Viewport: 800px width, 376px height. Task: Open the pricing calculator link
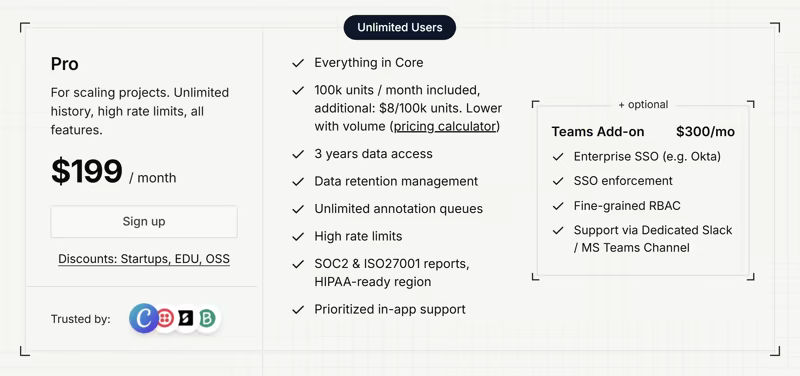click(444, 126)
